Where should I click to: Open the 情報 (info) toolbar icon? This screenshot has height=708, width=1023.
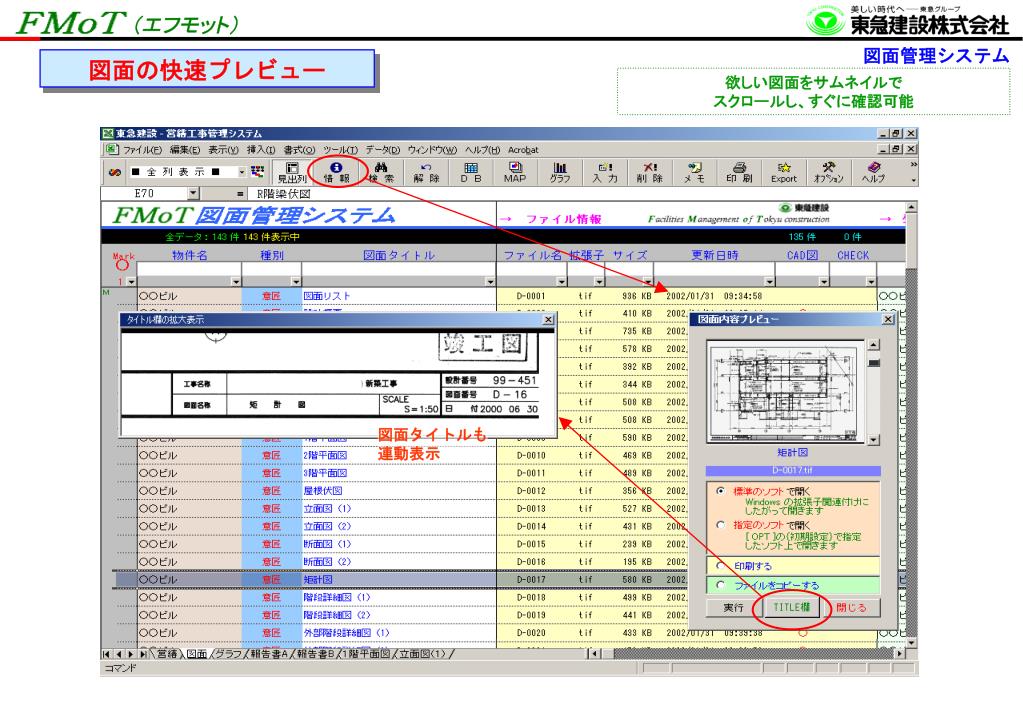[x=336, y=172]
